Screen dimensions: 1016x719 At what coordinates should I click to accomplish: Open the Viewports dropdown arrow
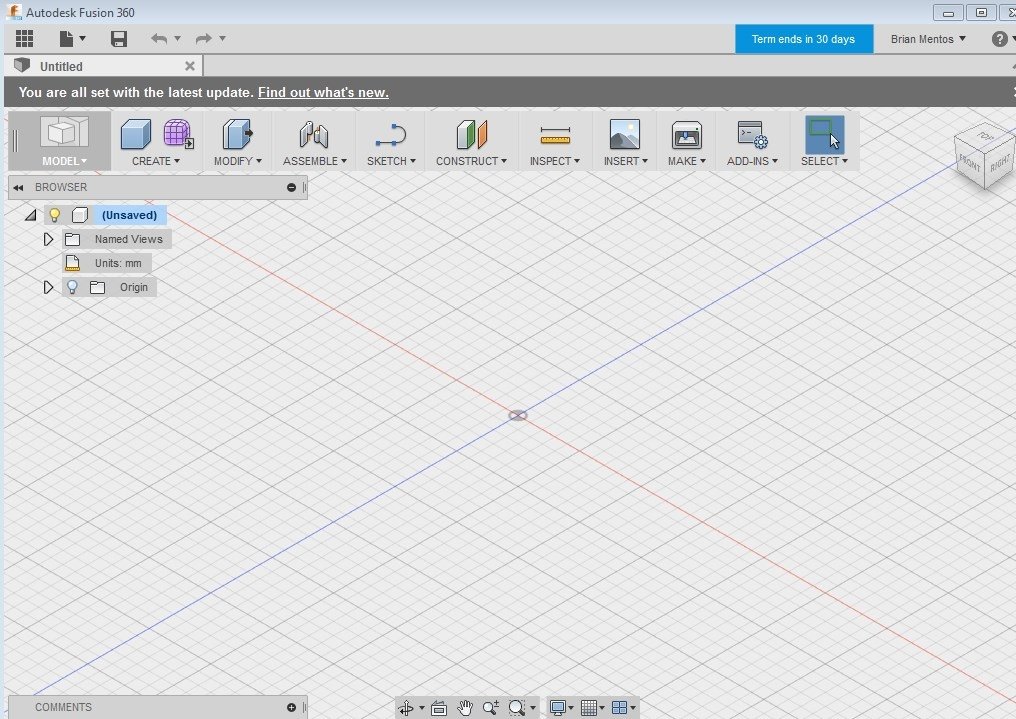633,708
